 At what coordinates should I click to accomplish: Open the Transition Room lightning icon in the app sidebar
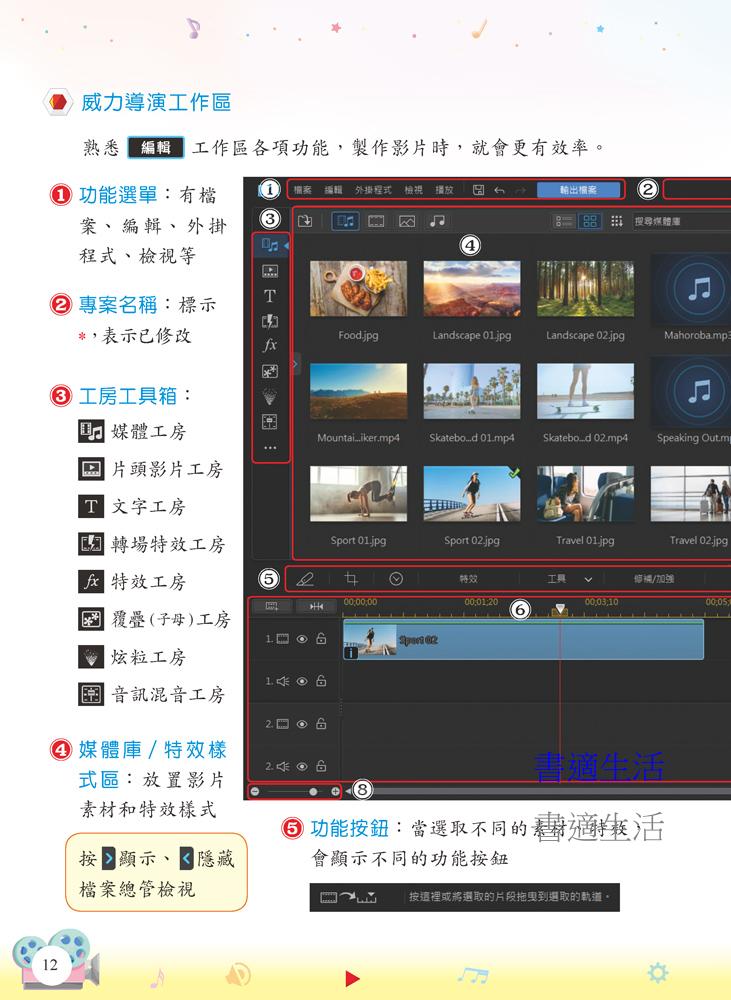270,321
